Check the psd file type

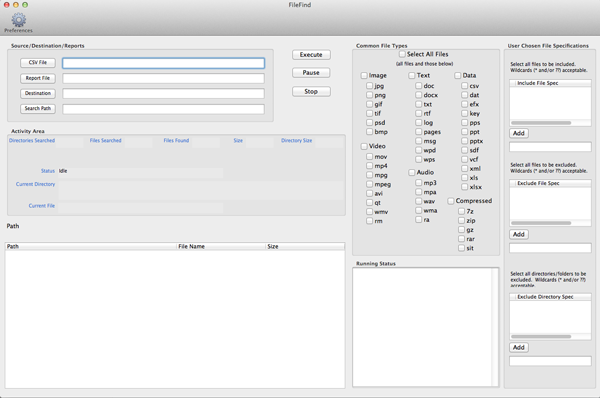pyautogui.click(x=370, y=122)
